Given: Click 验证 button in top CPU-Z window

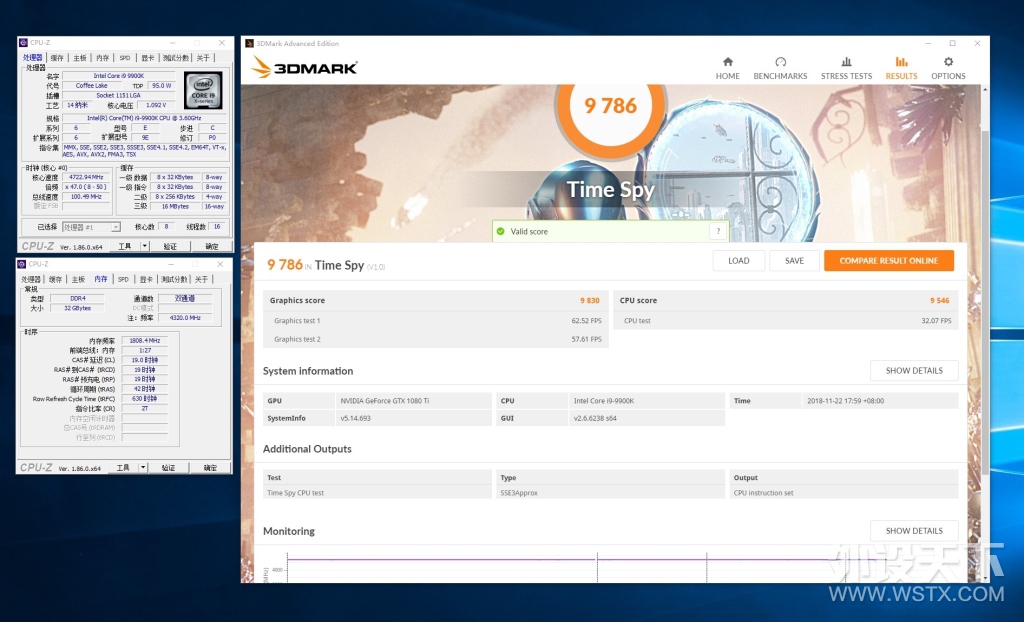Looking at the screenshot, I should 170,246.
